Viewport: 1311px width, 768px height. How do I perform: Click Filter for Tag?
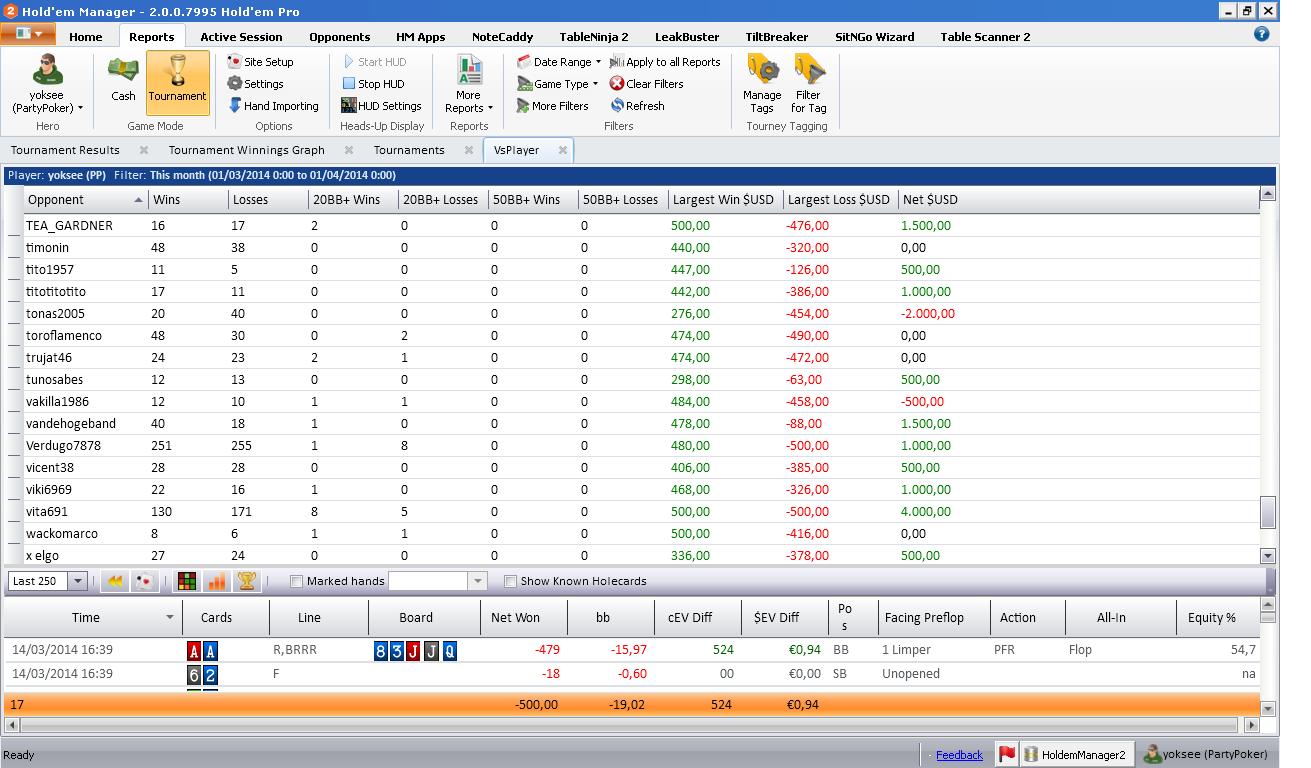coord(808,85)
